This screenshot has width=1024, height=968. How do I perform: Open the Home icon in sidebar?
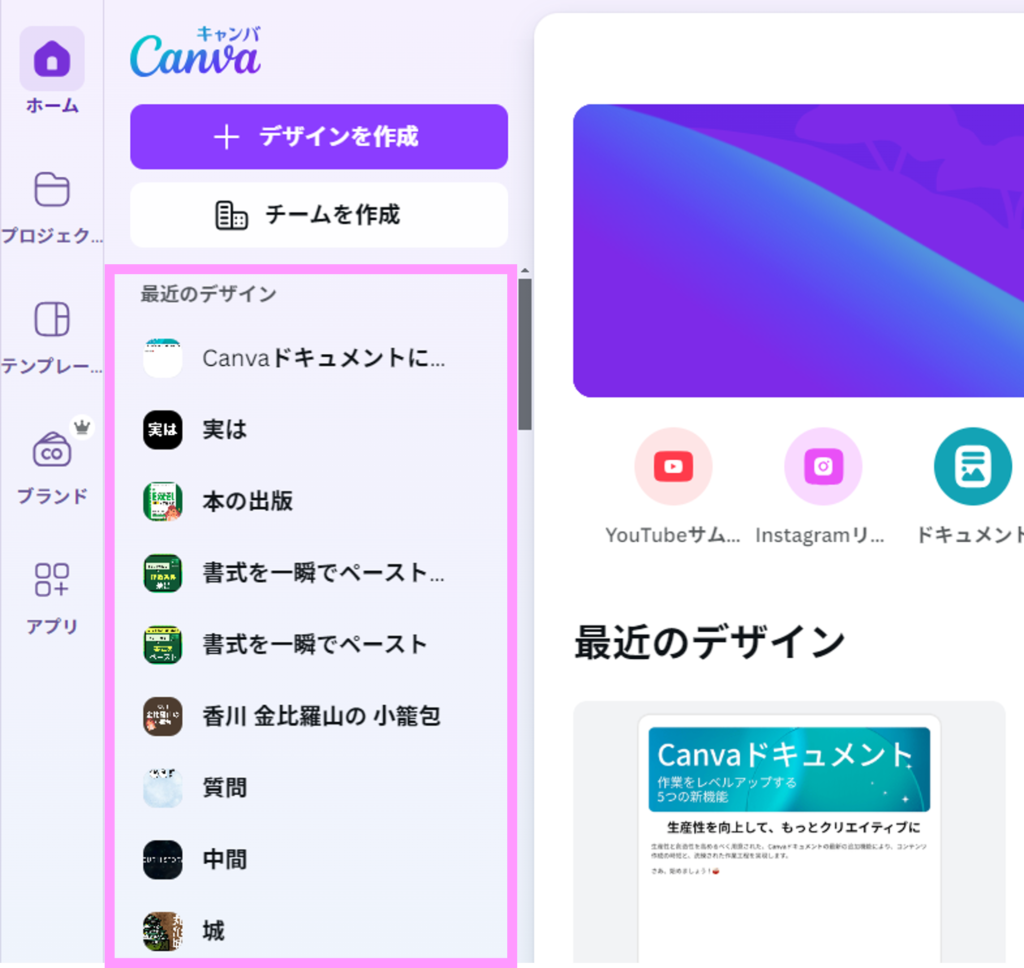[x=52, y=60]
